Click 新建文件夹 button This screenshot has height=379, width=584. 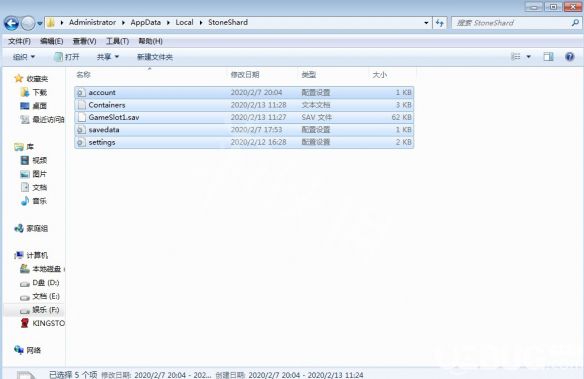[x=155, y=57]
